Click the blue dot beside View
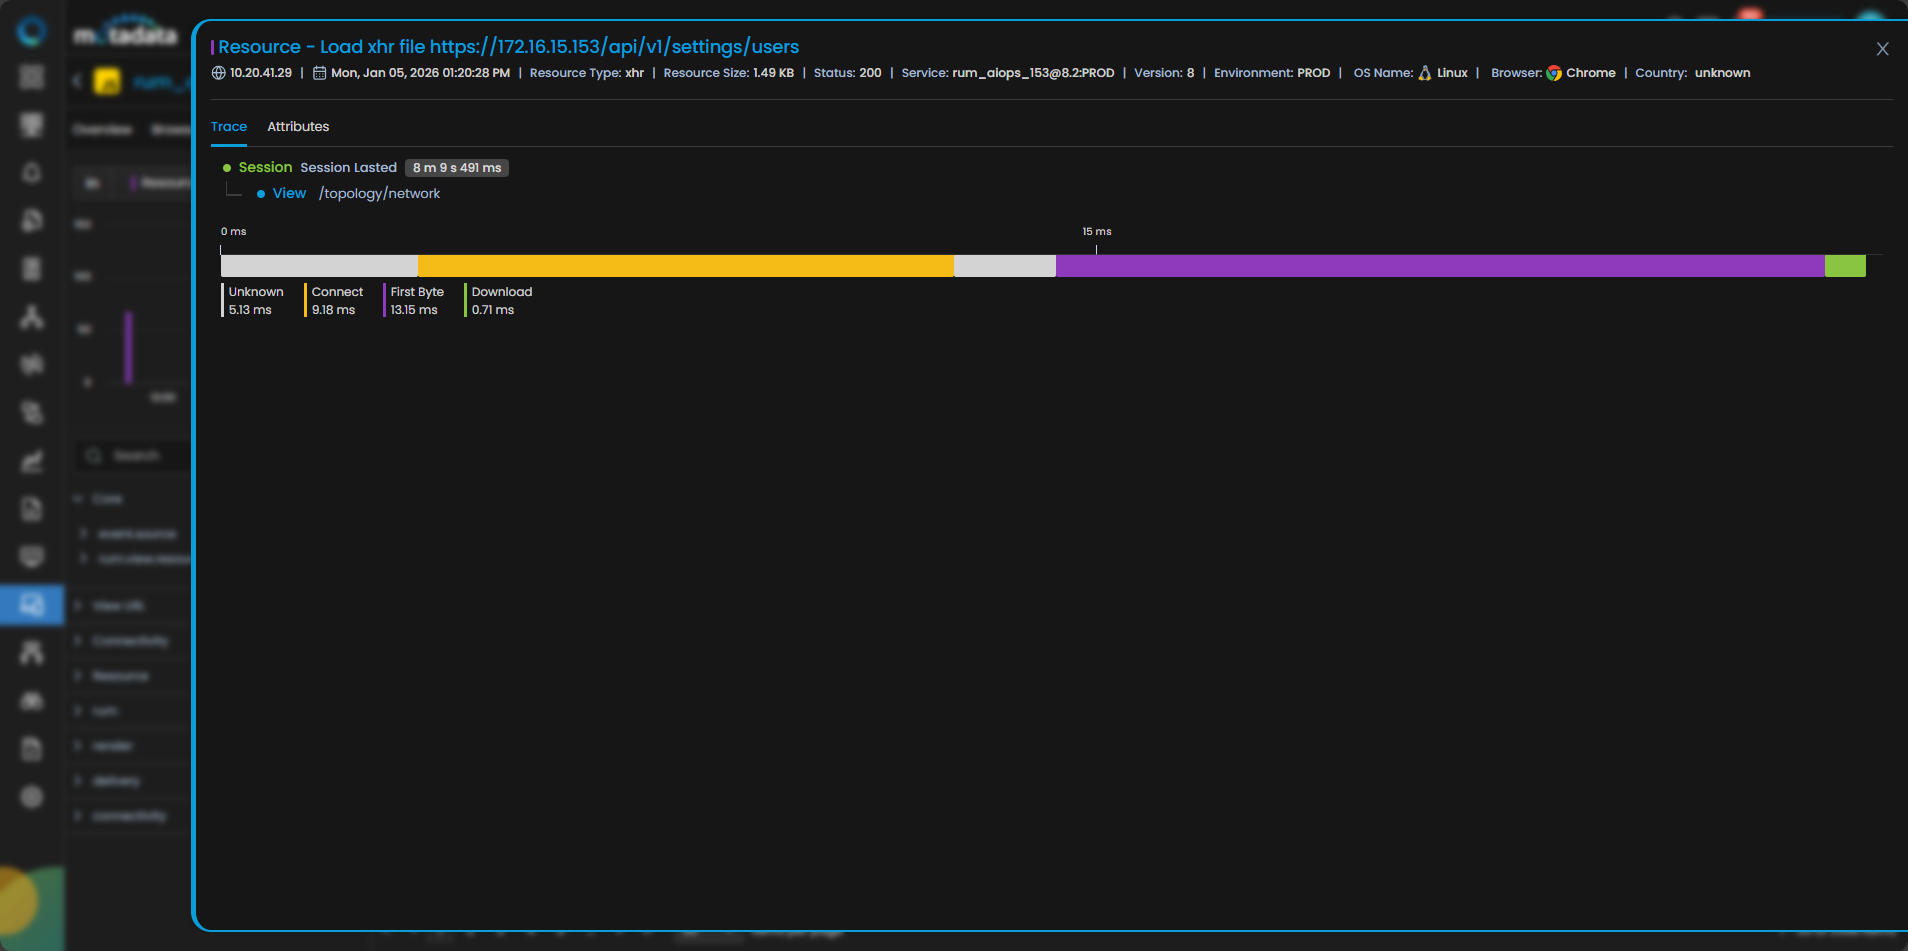Viewport: 1908px width, 951px height. (261, 194)
